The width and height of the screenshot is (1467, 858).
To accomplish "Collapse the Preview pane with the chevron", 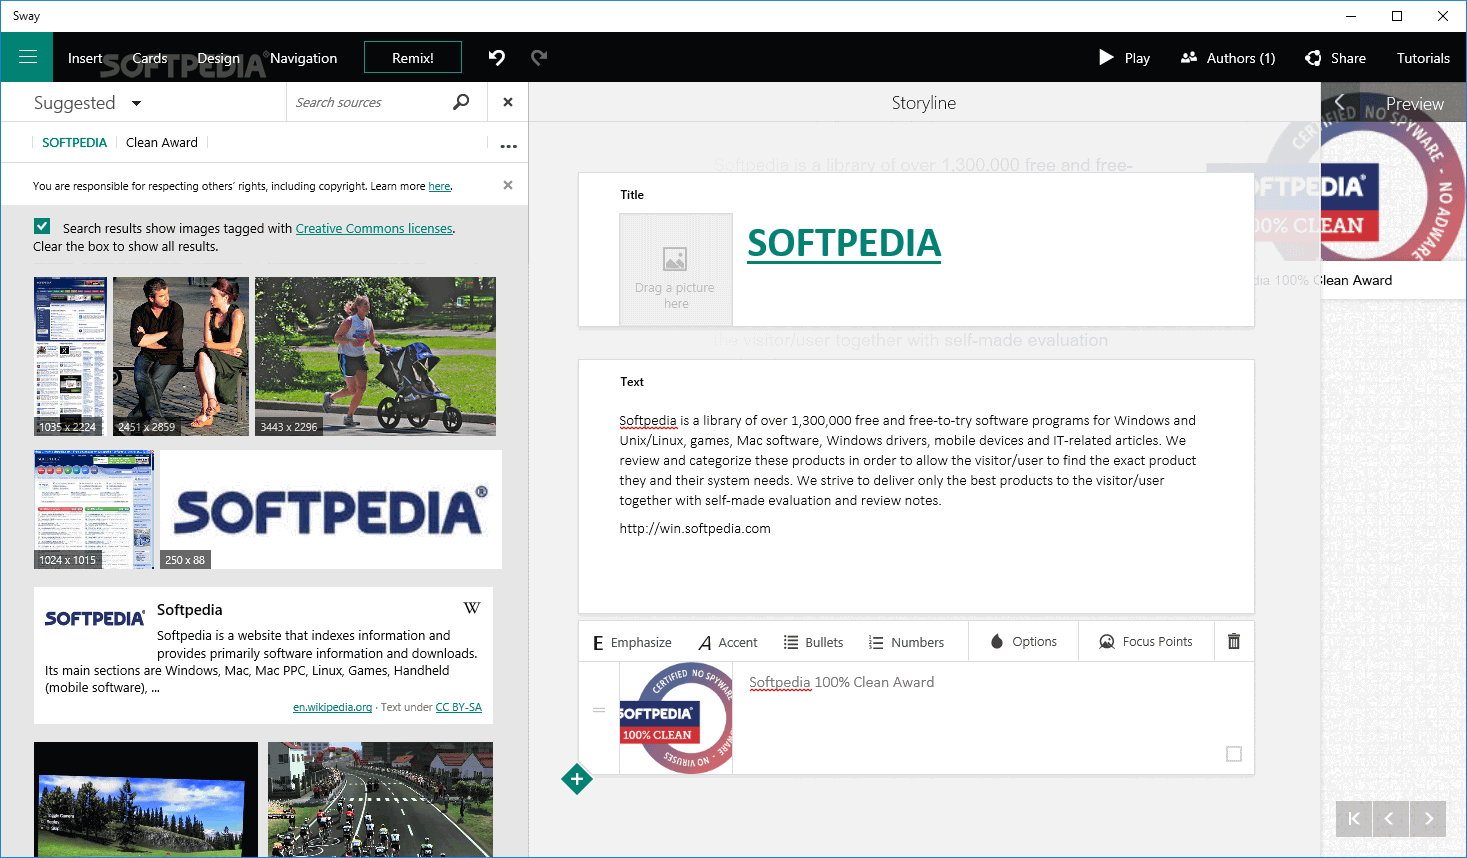I will (1339, 101).
